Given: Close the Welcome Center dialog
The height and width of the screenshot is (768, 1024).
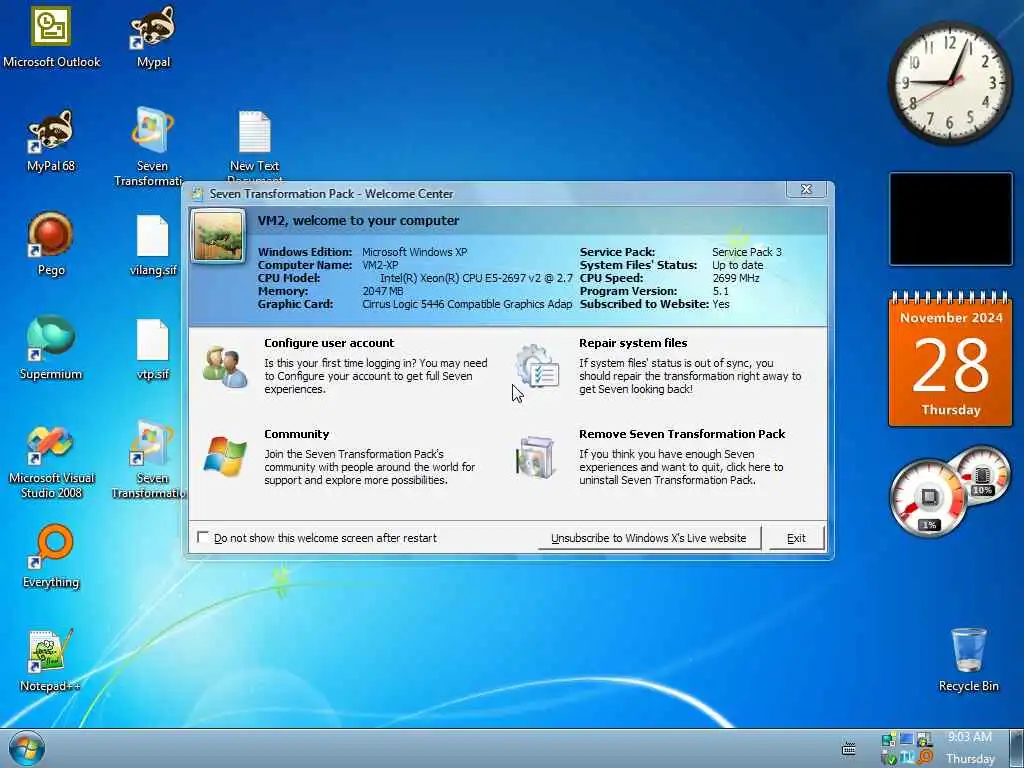Looking at the screenshot, I should (x=806, y=189).
